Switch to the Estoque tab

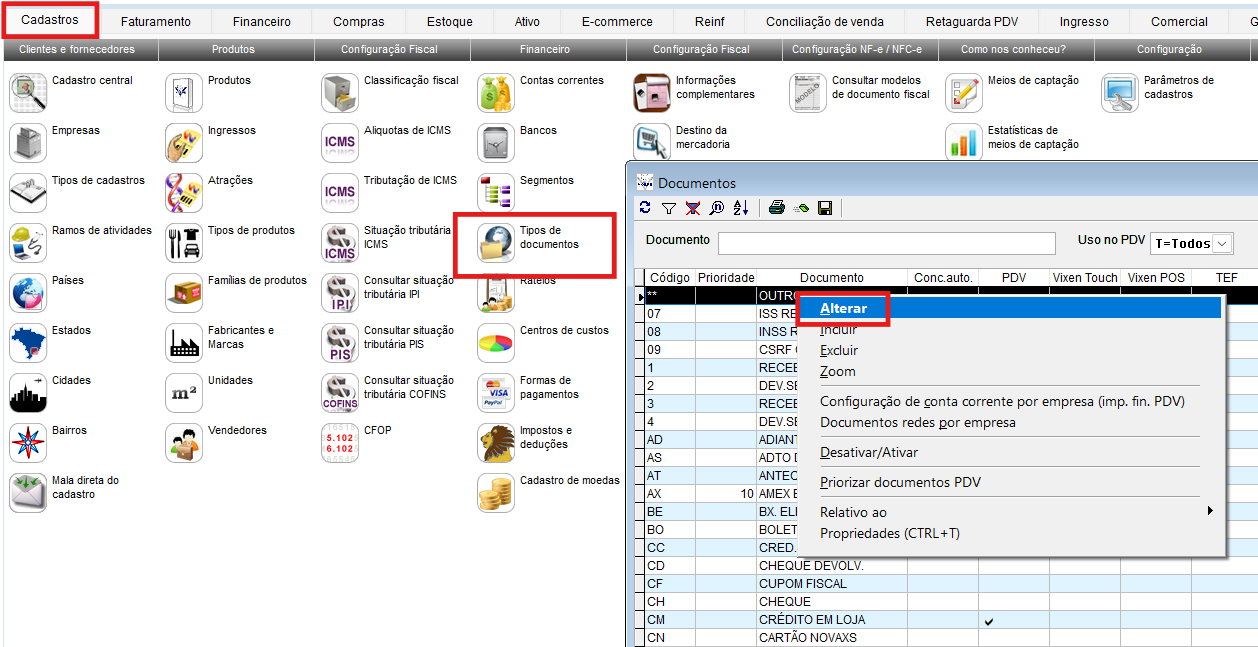449,21
